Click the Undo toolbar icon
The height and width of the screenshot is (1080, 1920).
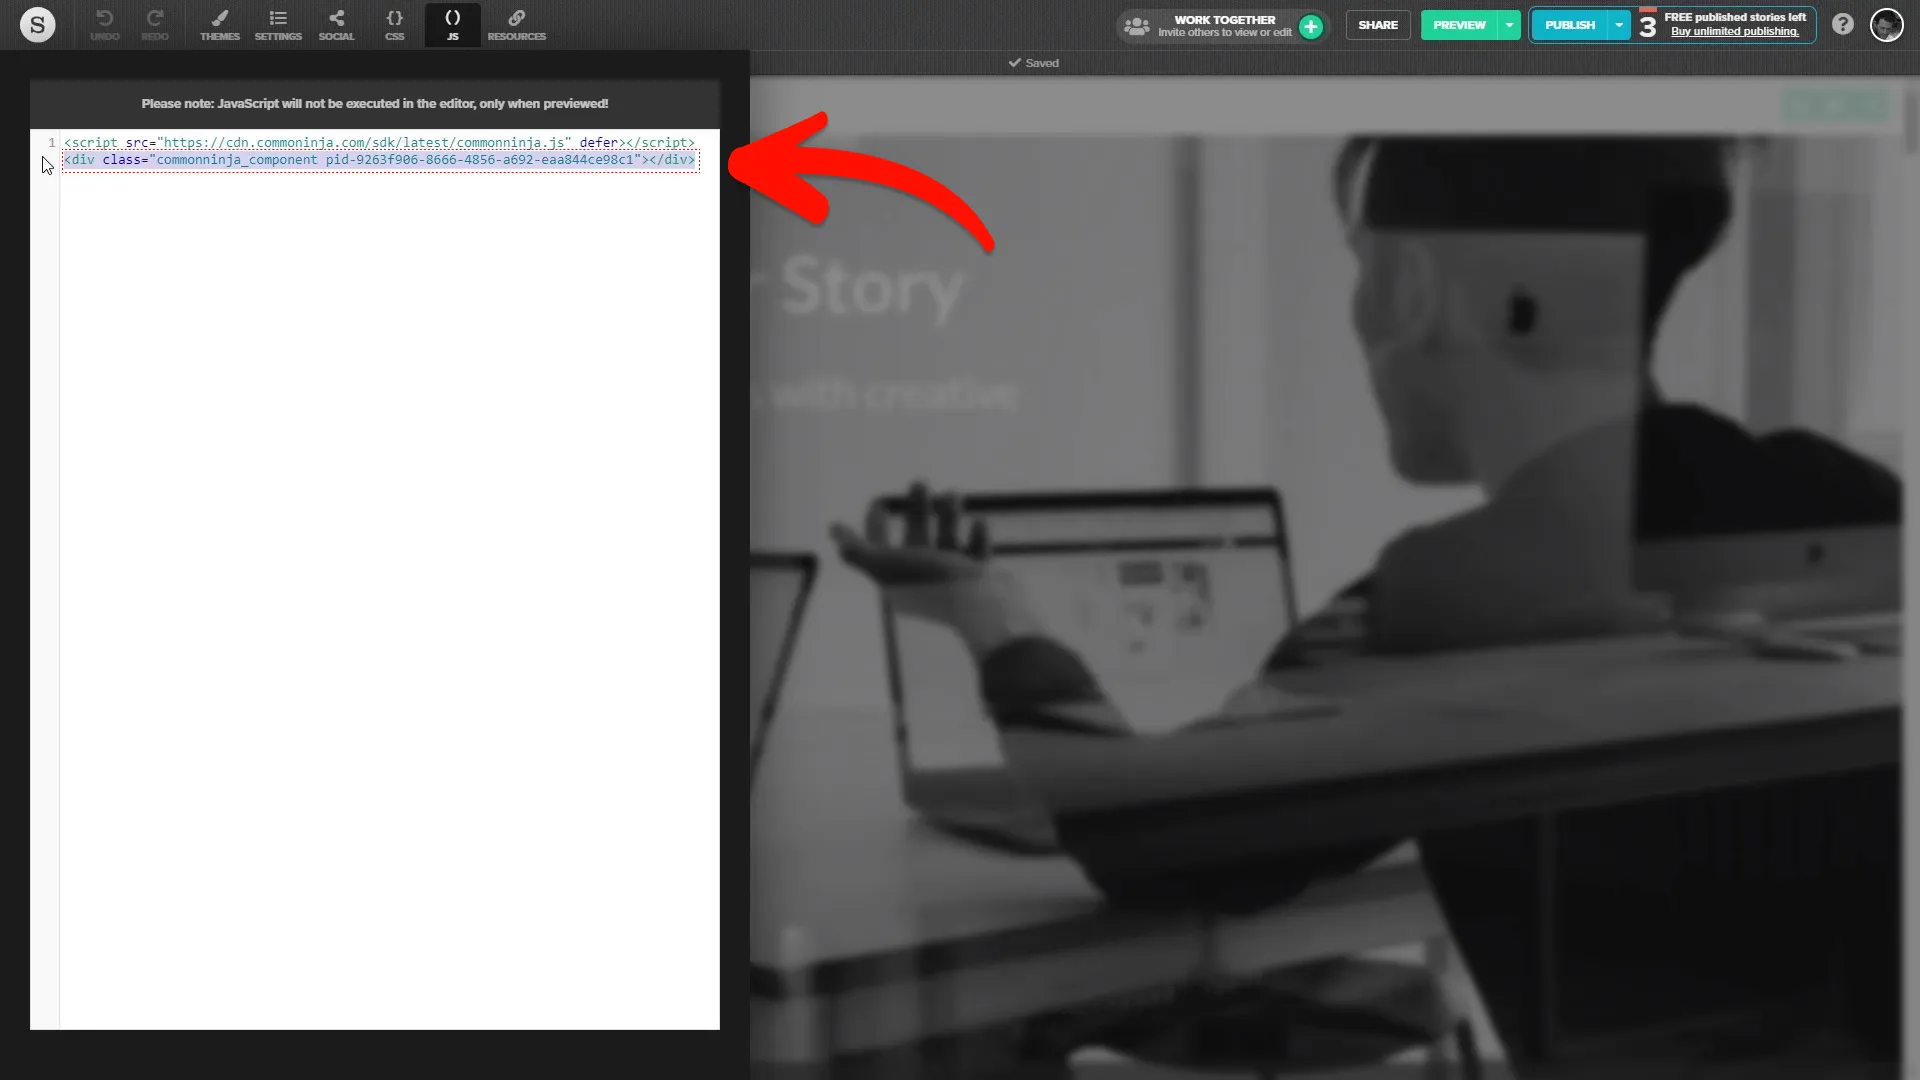pos(104,25)
